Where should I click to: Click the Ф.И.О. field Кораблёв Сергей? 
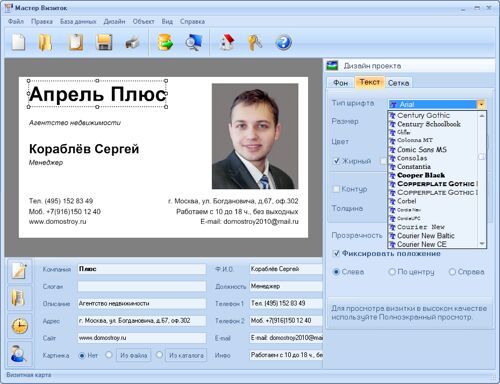(x=286, y=269)
